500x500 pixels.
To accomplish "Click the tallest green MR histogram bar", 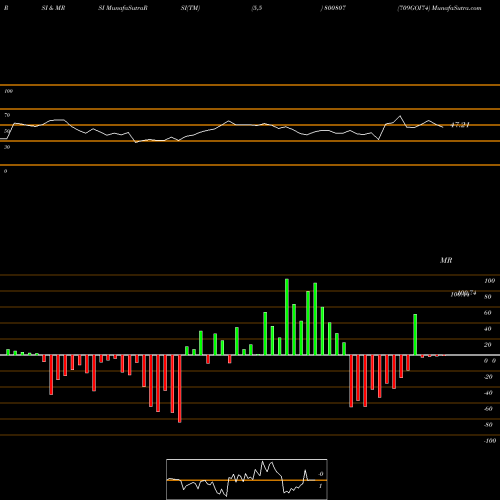I will tap(287, 317).
